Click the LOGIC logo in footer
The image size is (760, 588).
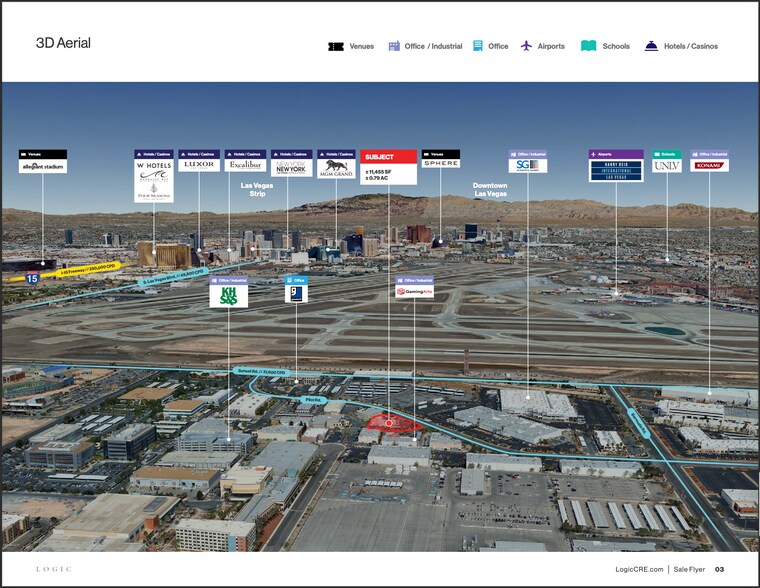tap(54, 569)
